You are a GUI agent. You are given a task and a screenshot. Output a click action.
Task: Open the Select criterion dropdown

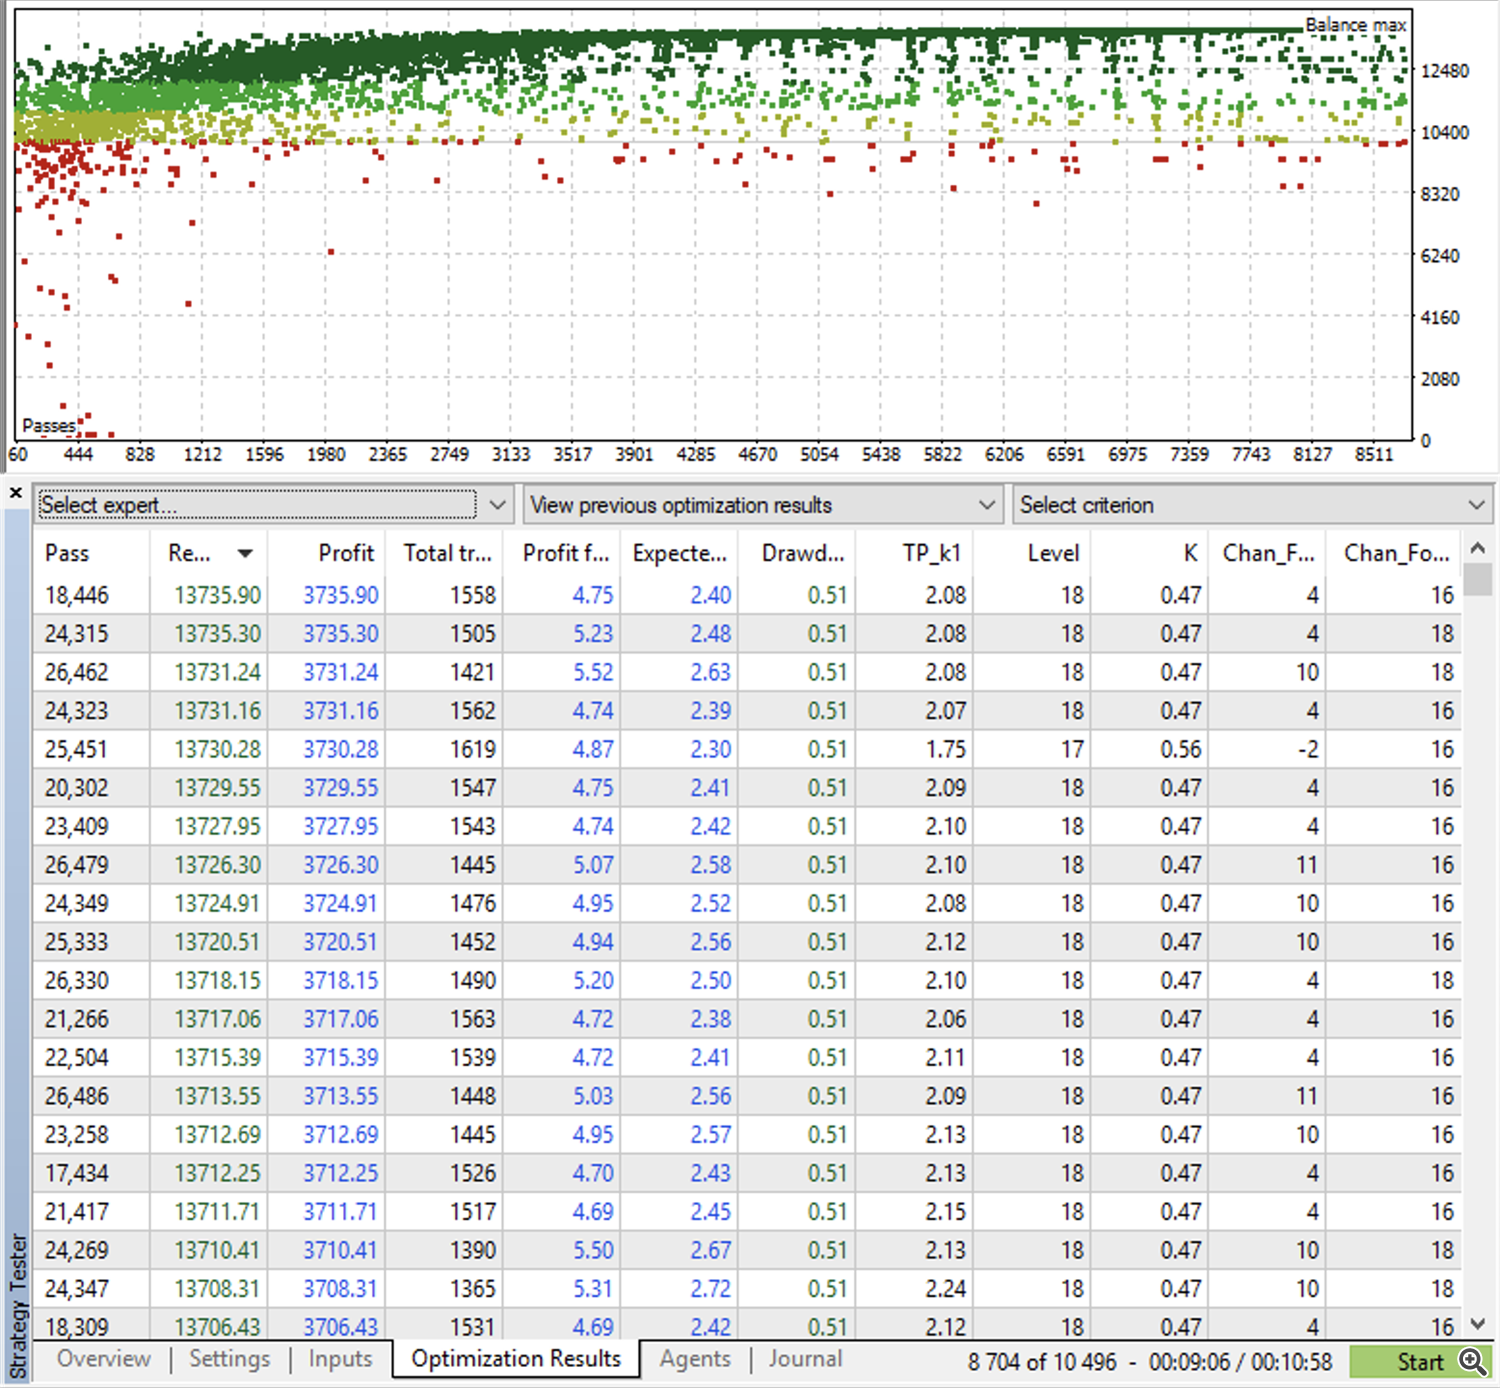pos(1253,505)
